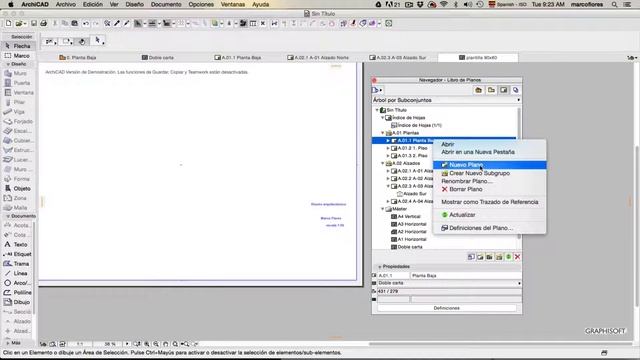Open the Ventanas menu
The image size is (640, 360).
click(x=233, y=4)
